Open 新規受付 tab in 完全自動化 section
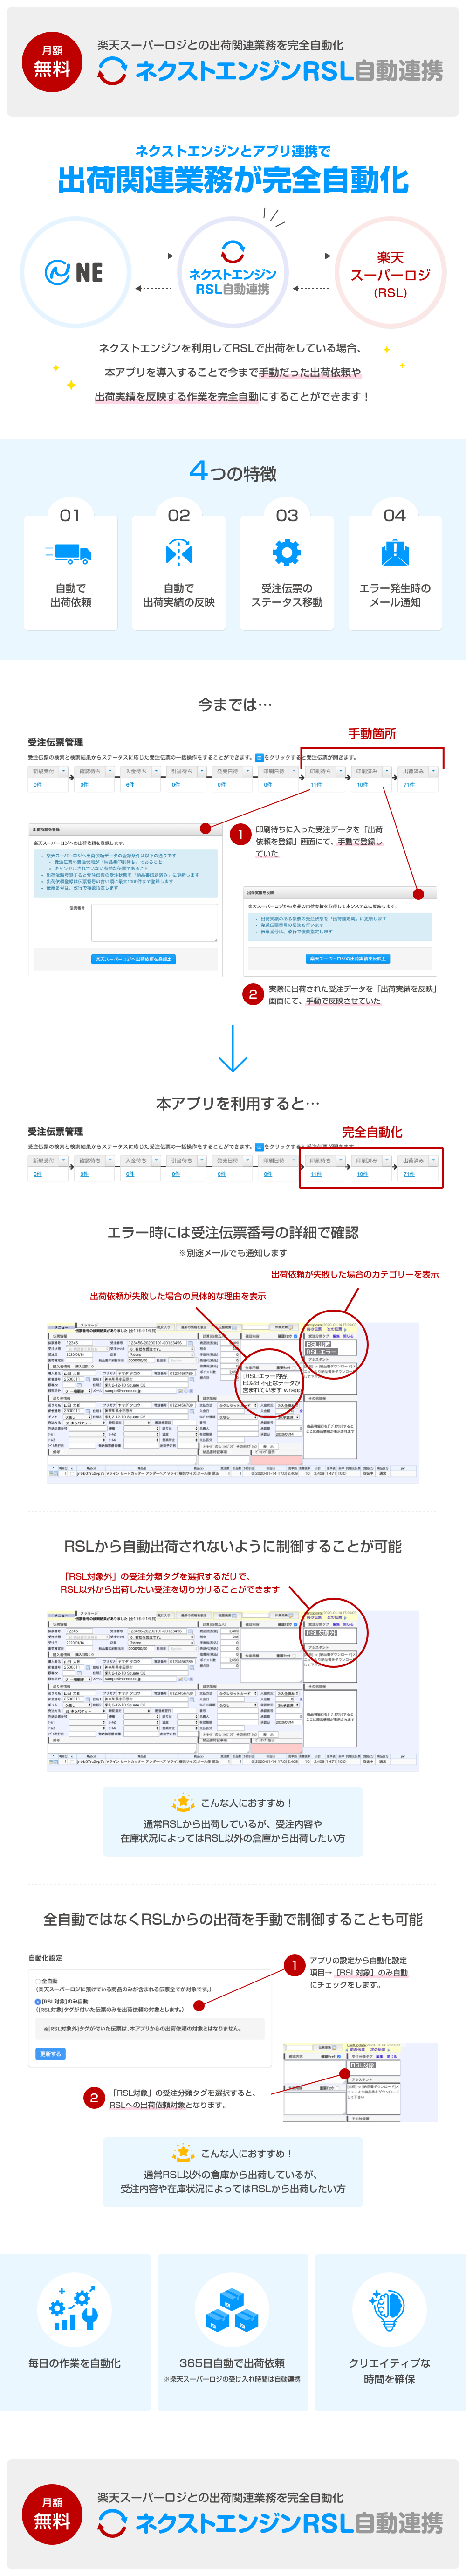Screen dimensions: 466x2576 43,1160
